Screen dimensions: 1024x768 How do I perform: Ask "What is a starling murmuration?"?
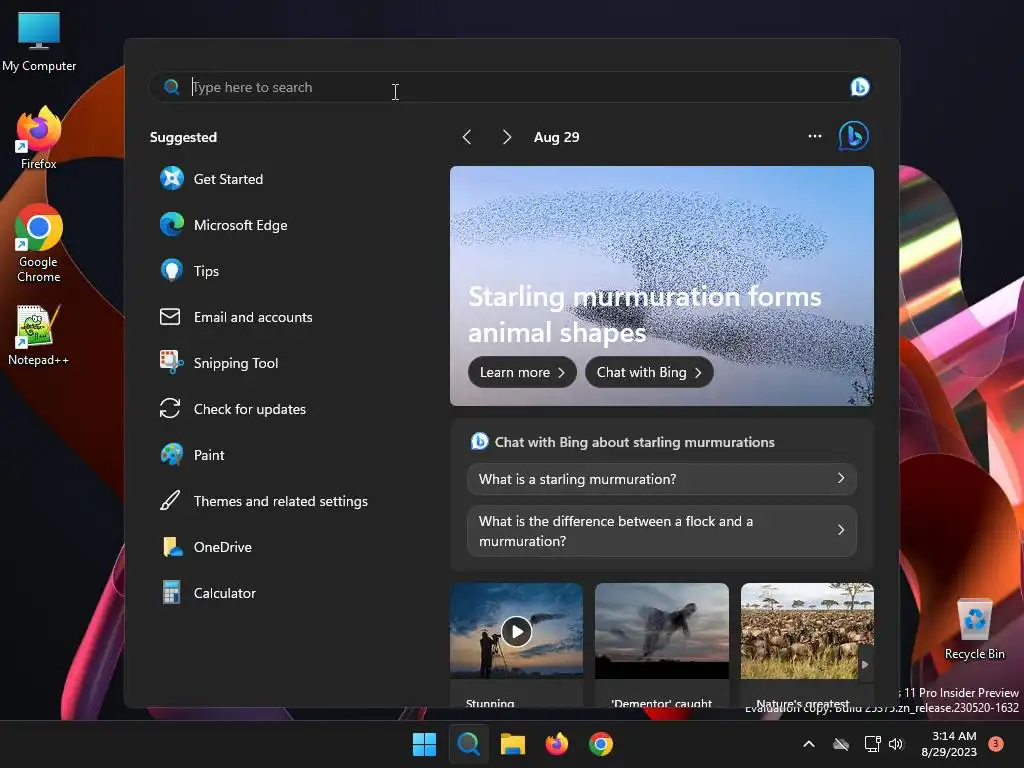tap(662, 479)
